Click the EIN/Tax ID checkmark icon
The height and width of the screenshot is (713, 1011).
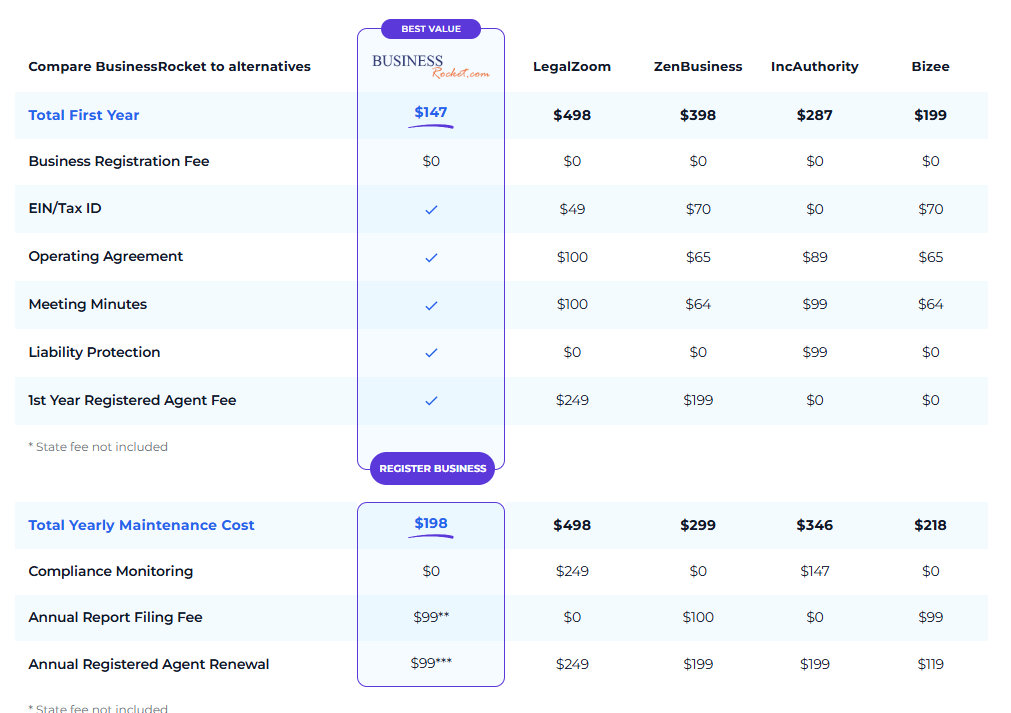pyautogui.click(x=431, y=210)
